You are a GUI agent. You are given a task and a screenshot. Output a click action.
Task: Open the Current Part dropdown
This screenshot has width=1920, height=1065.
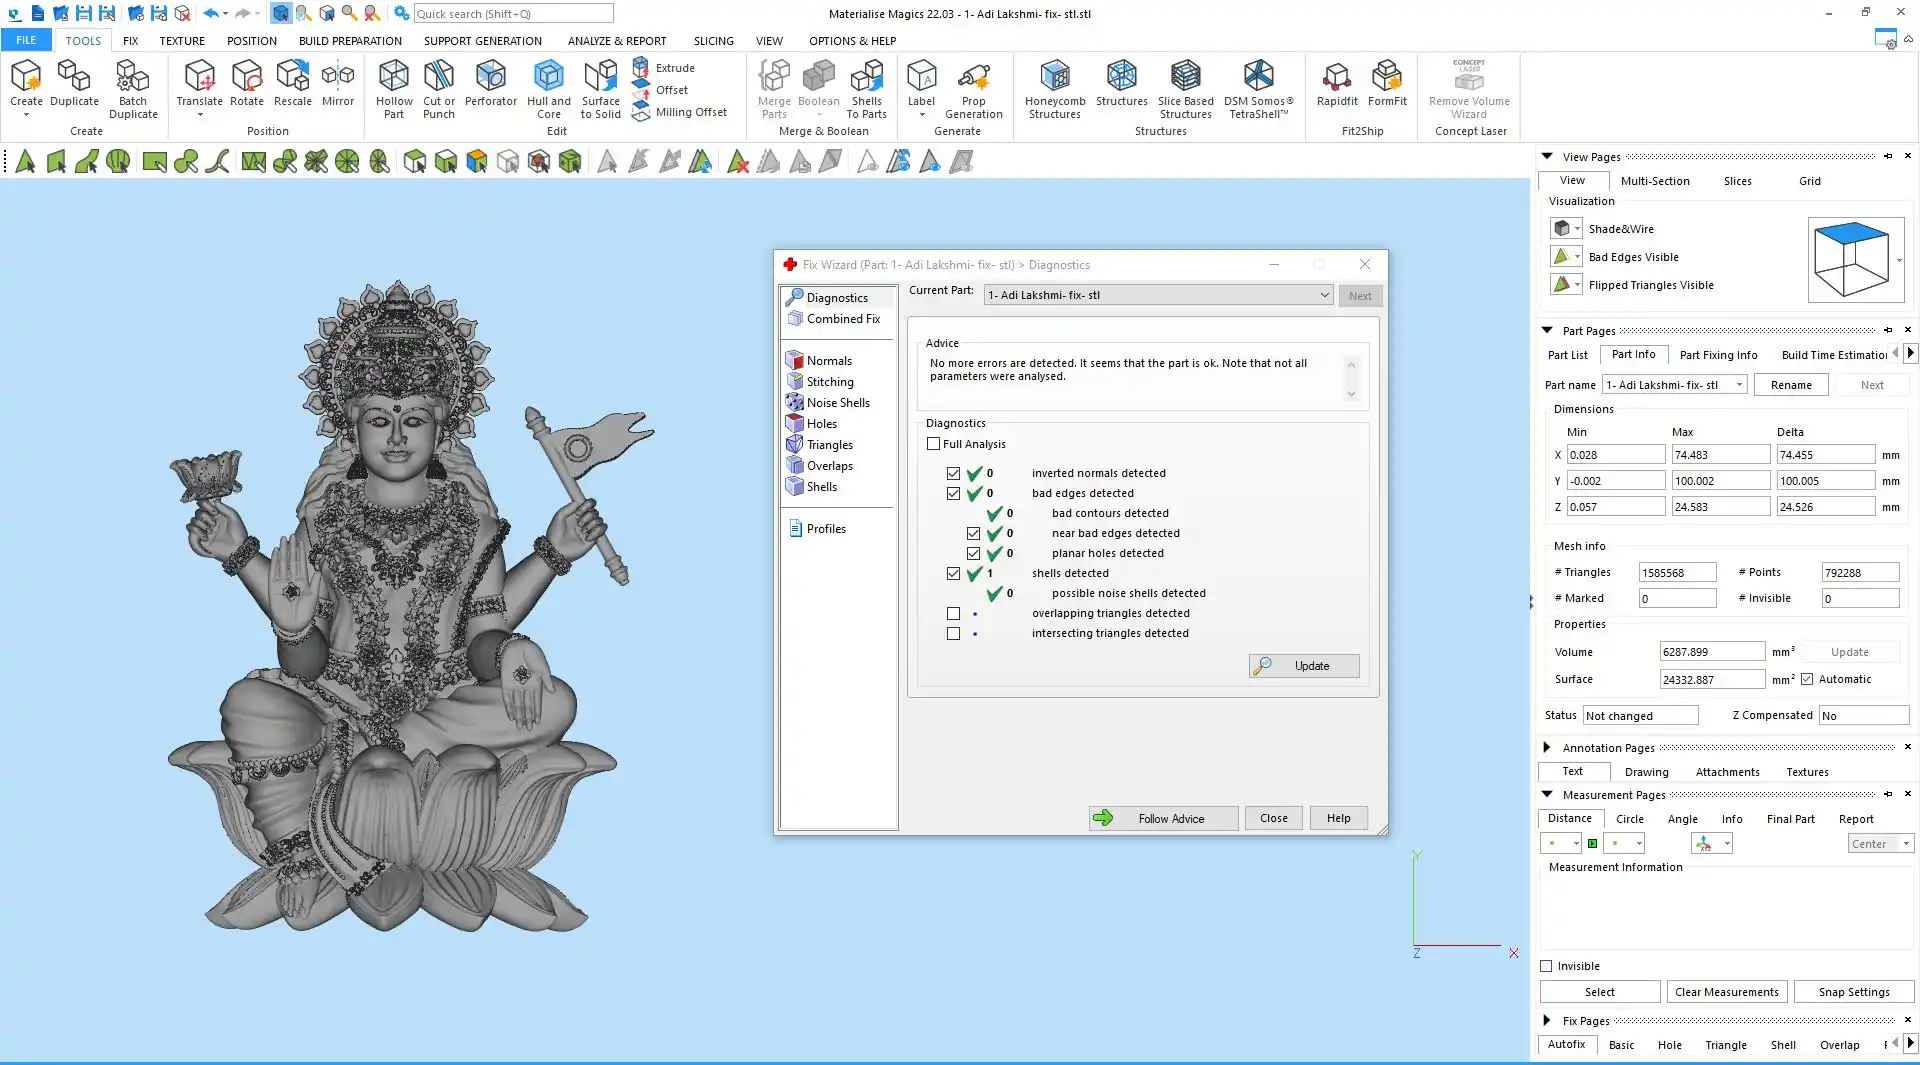(1324, 295)
